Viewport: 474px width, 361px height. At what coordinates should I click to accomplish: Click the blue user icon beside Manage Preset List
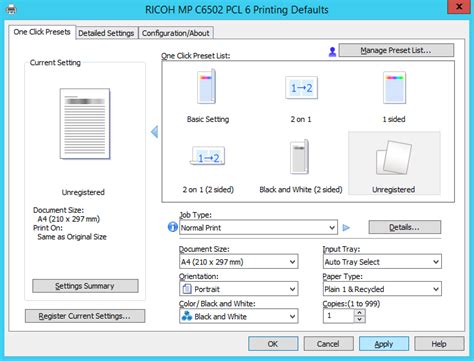coord(332,51)
